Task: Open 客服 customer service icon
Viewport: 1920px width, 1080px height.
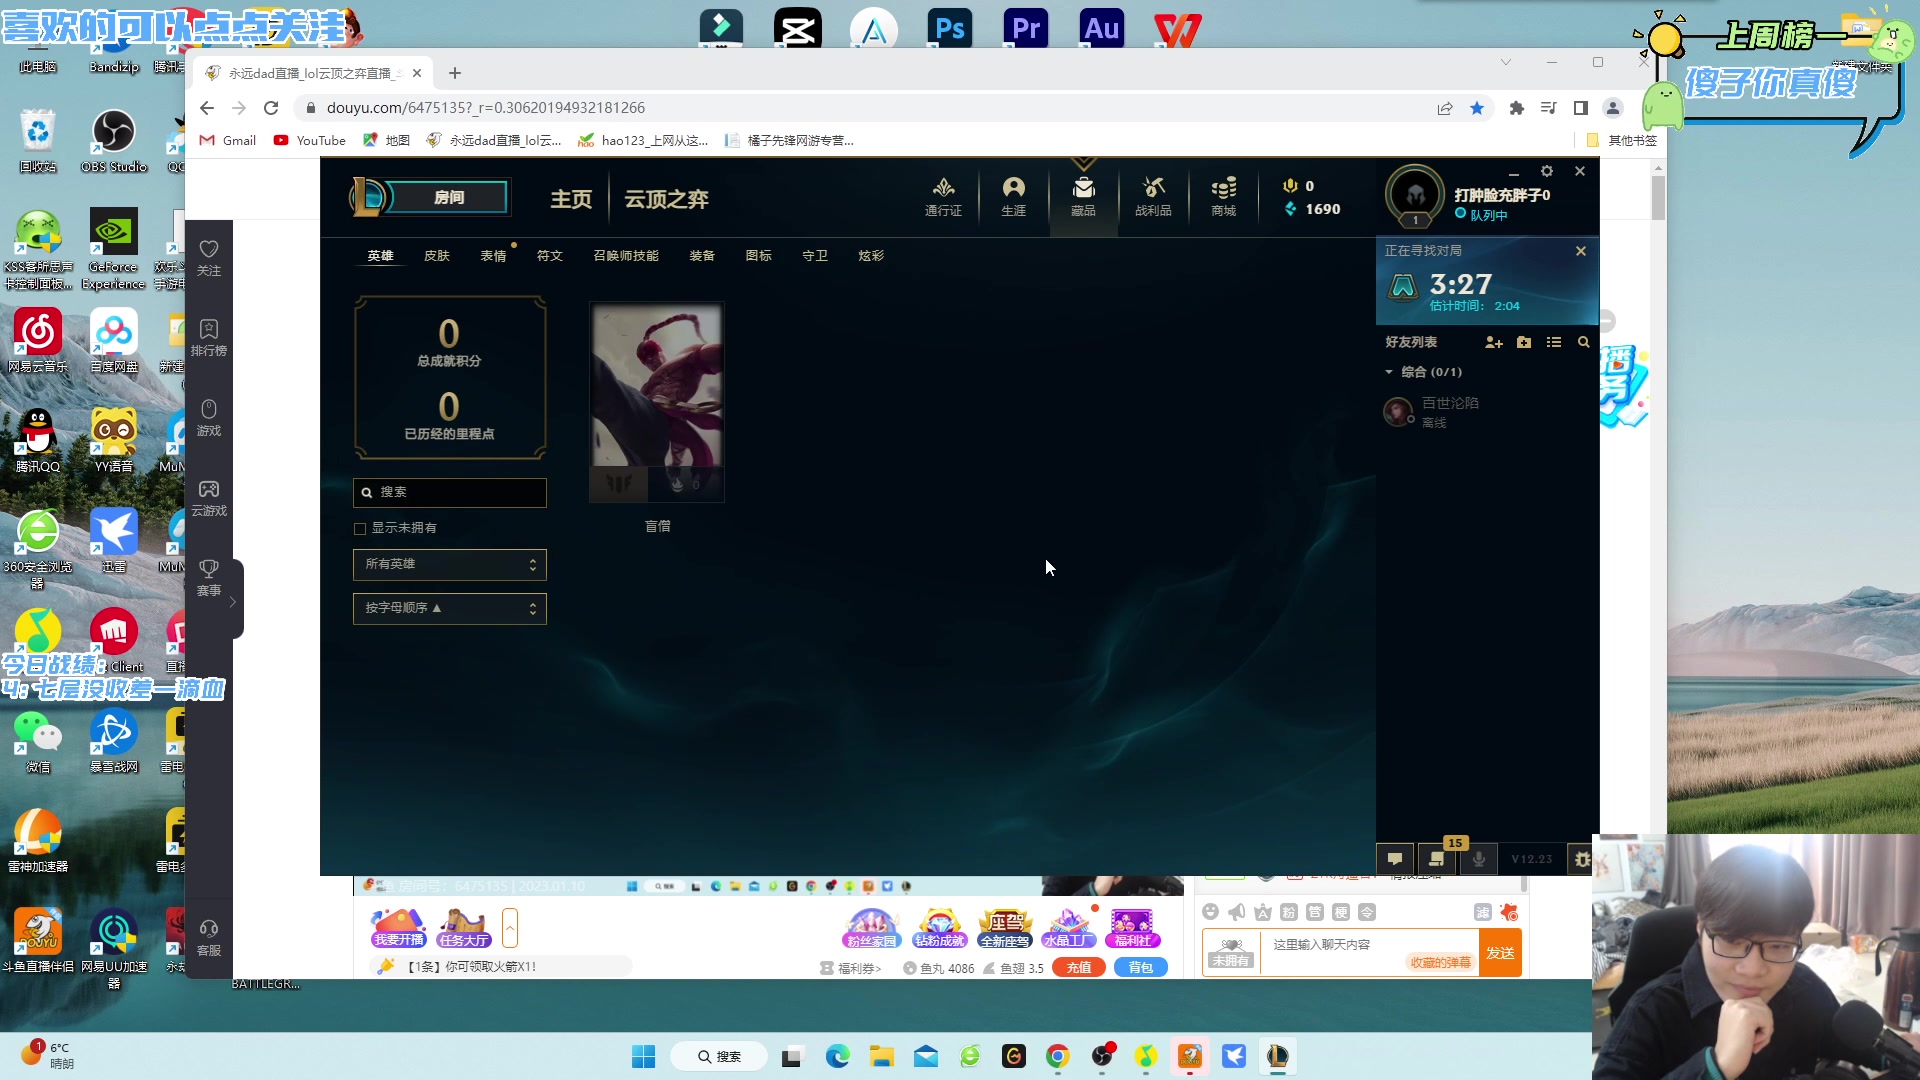Action: pyautogui.click(x=209, y=937)
